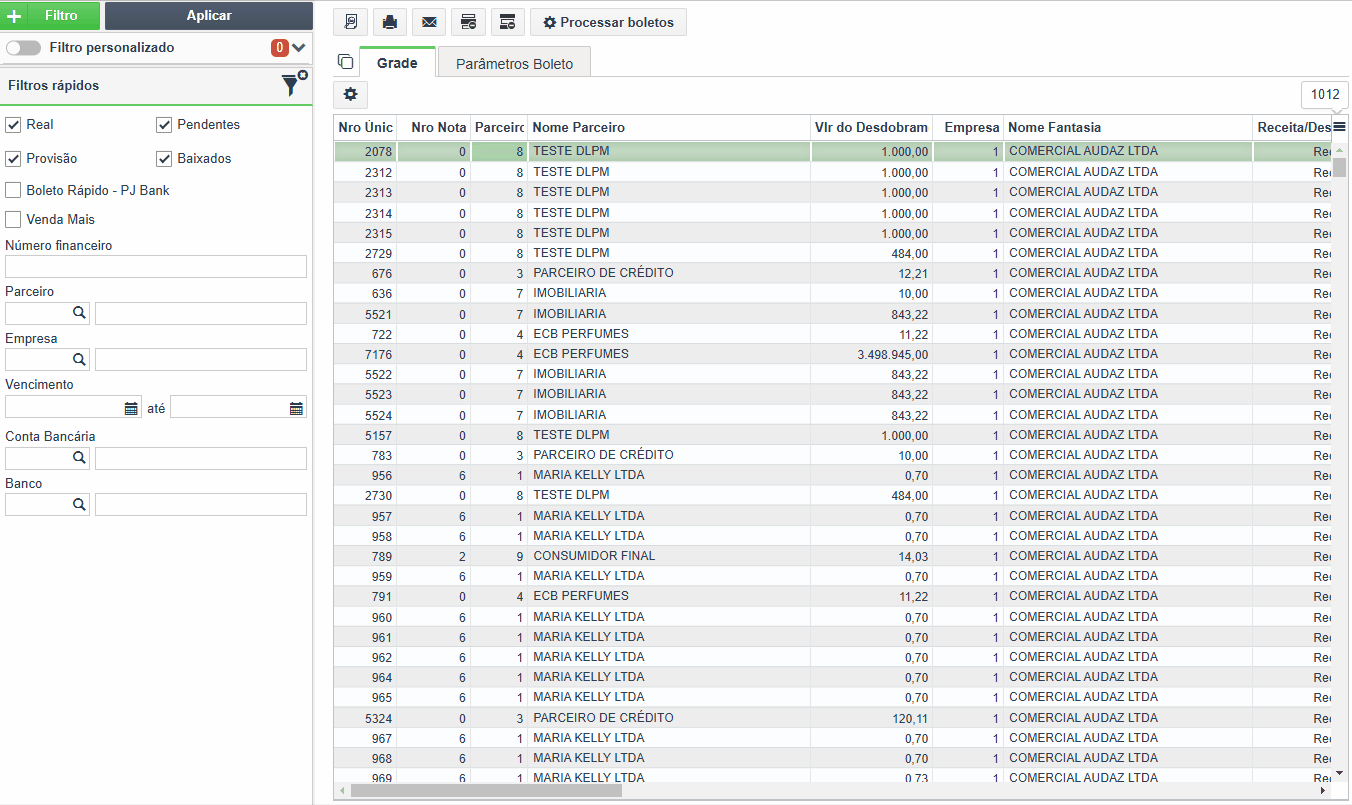Select the Grade tab
Viewport: 1352px width, 805px height.
click(397, 63)
